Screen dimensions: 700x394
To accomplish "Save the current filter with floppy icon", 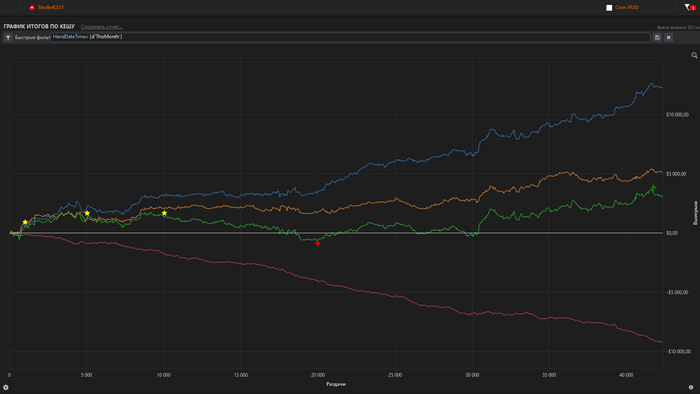I will [657, 37].
